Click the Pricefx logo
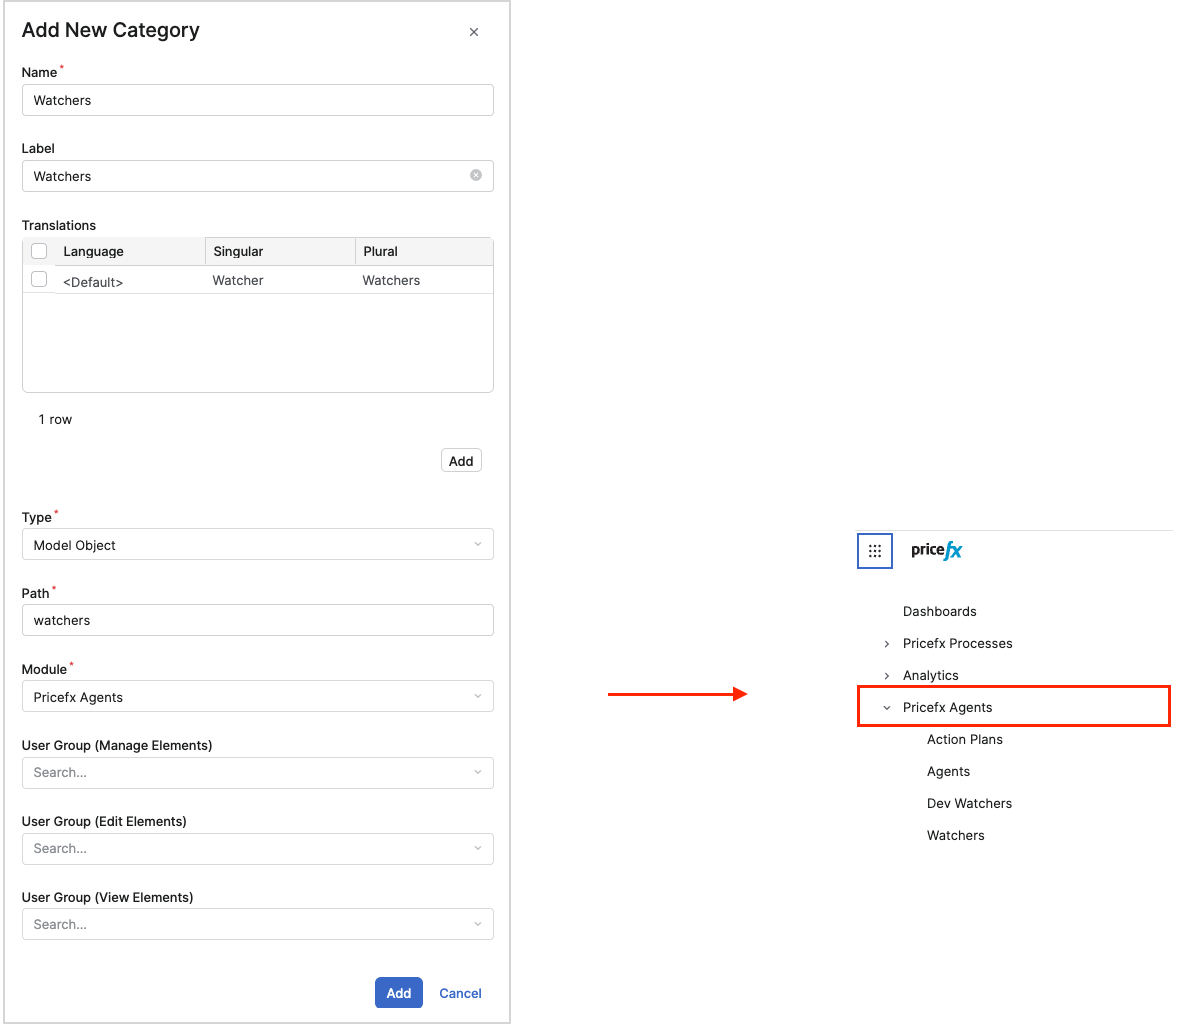Image resolution: width=1177 pixels, height=1024 pixels. [936, 550]
